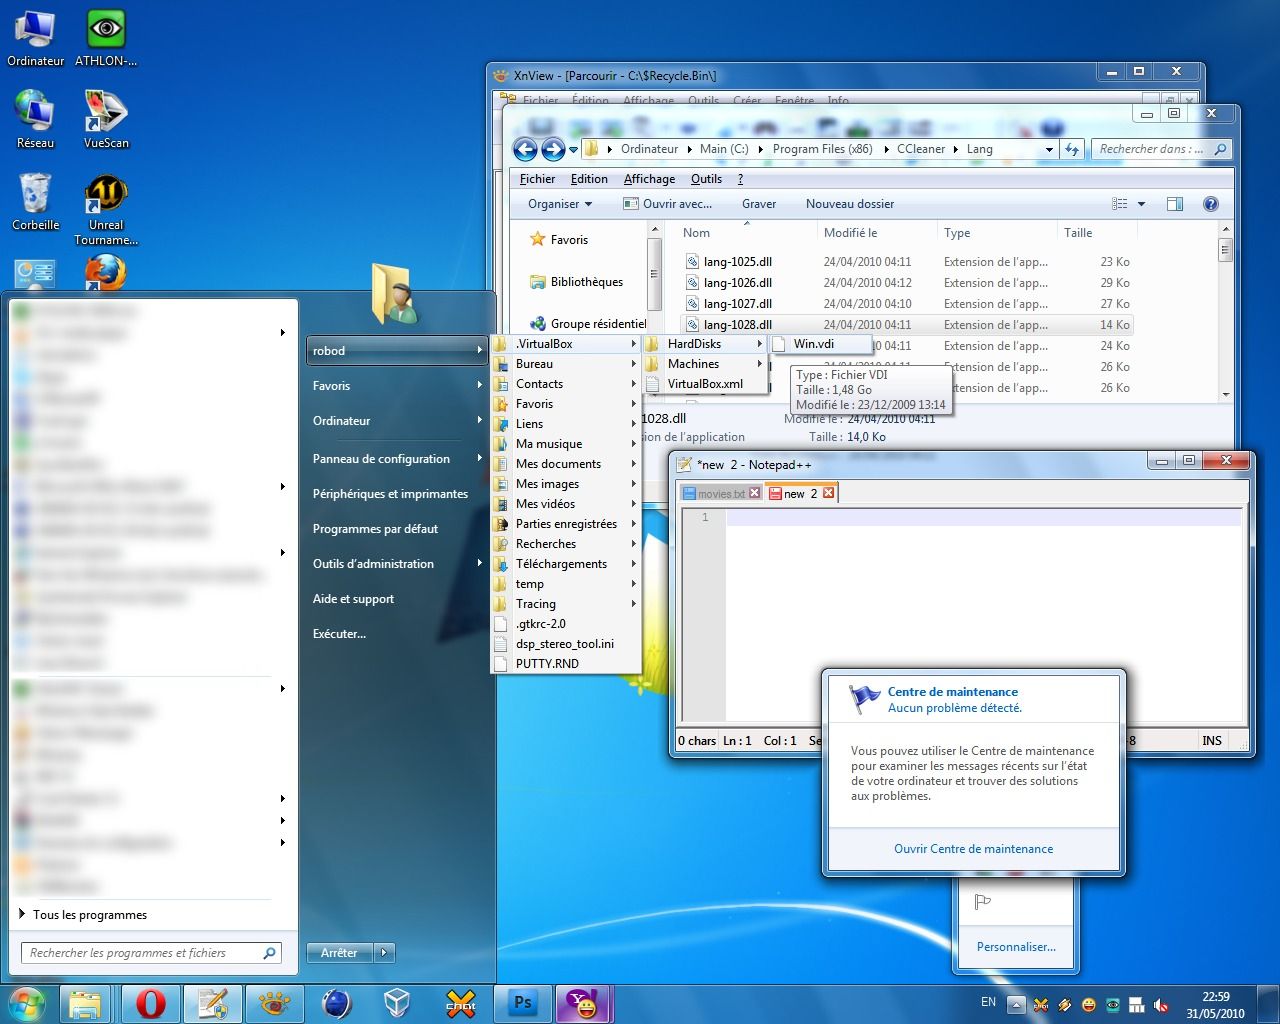Screen dimensions: 1280x1024
Task: Click the Explorer help question mark icon
Action: (x=1210, y=204)
